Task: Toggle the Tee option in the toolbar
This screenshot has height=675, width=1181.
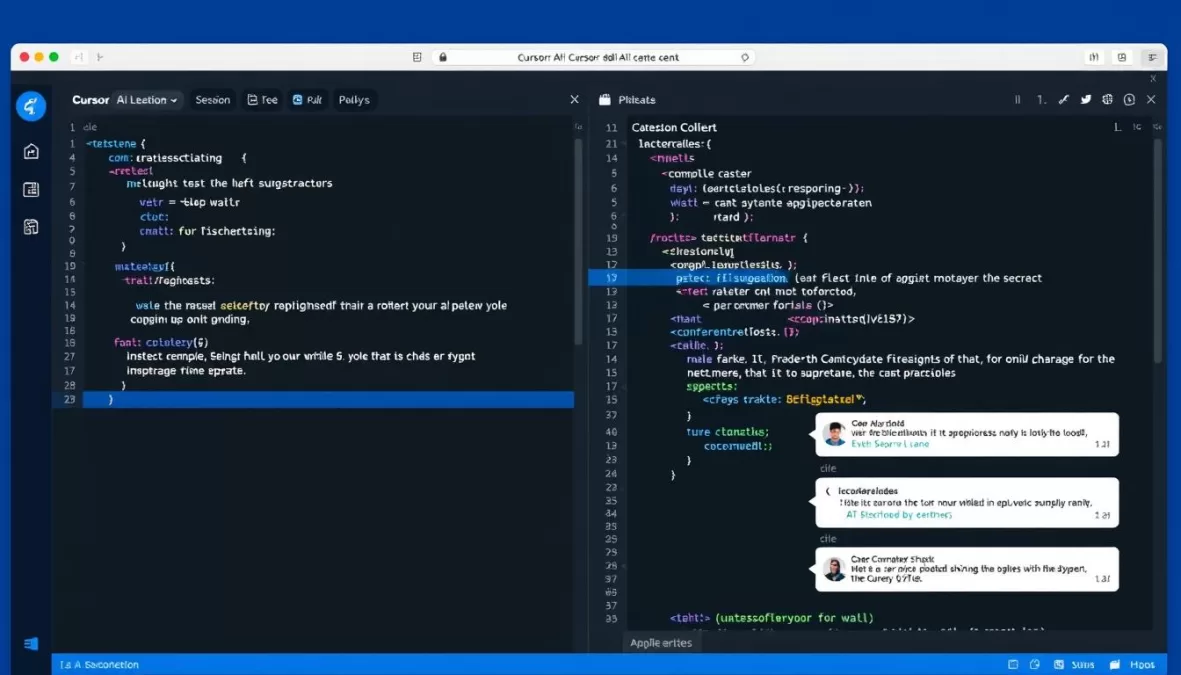Action: pyautogui.click(x=262, y=99)
